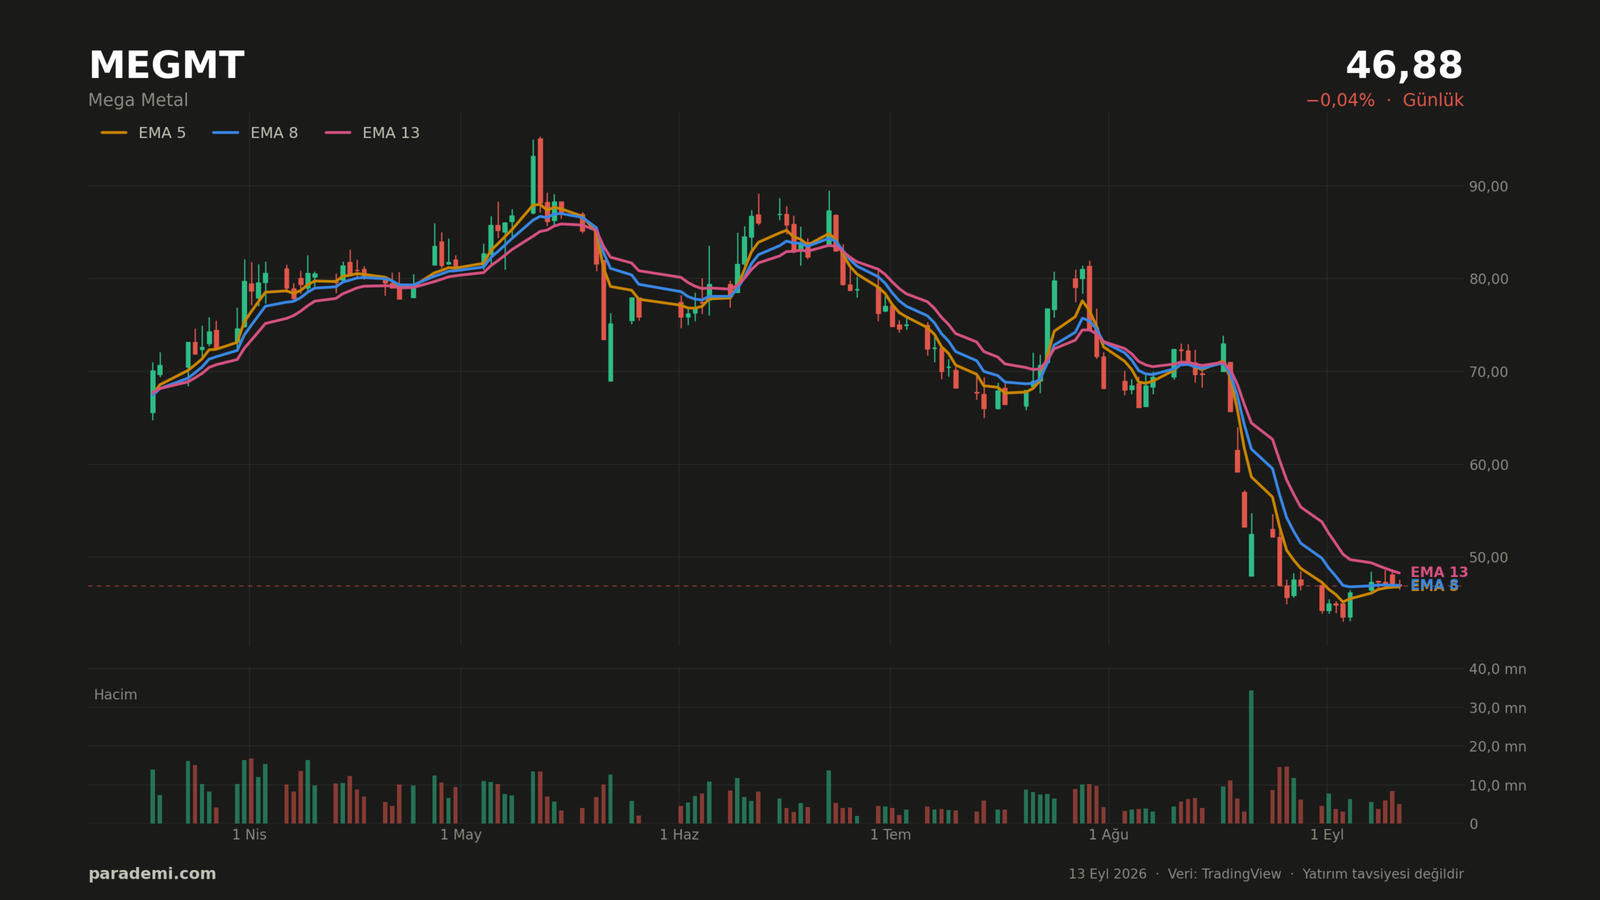Viewport: 1600px width, 900px height.
Task: Click the 0 label on the volume axis
Action: pyautogui.click(x=1473, y=824)
